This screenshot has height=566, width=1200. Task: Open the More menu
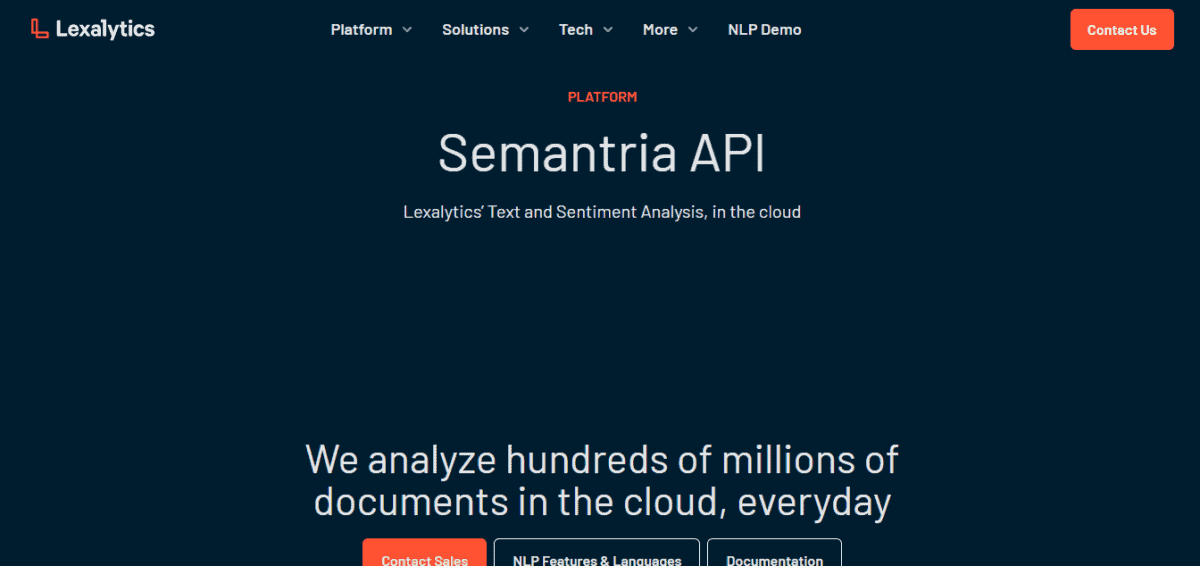[x=660, y=30]
